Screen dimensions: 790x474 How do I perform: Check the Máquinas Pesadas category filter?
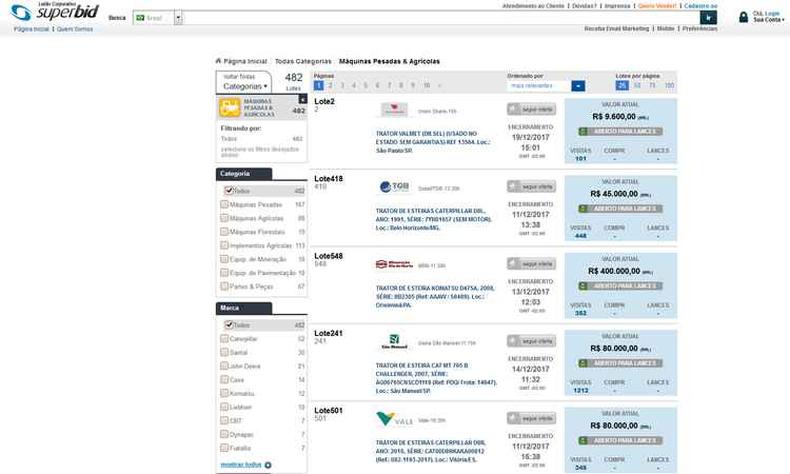pos(224,205)
